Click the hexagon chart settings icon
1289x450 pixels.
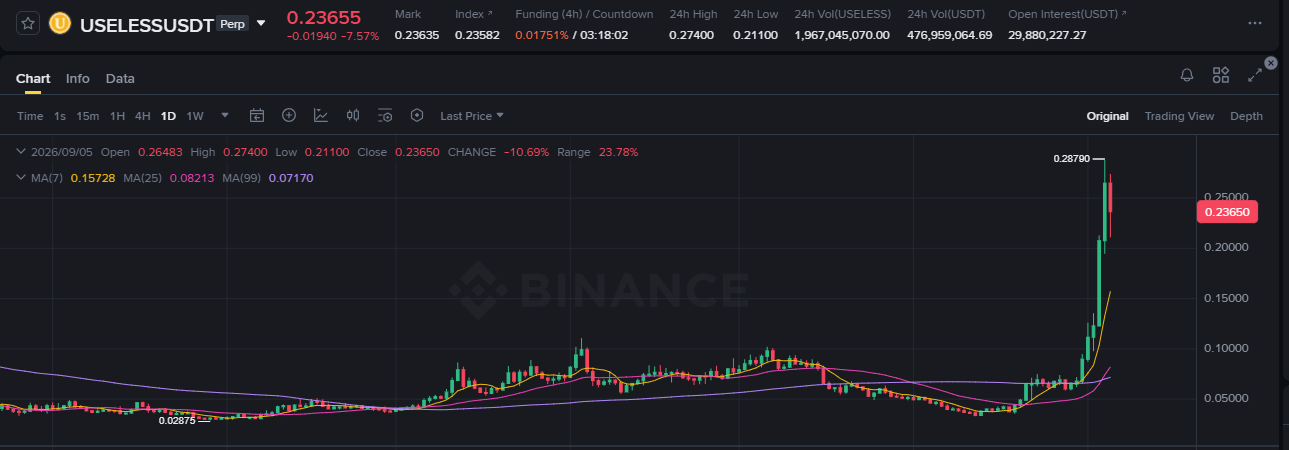(x=417, y=116)
